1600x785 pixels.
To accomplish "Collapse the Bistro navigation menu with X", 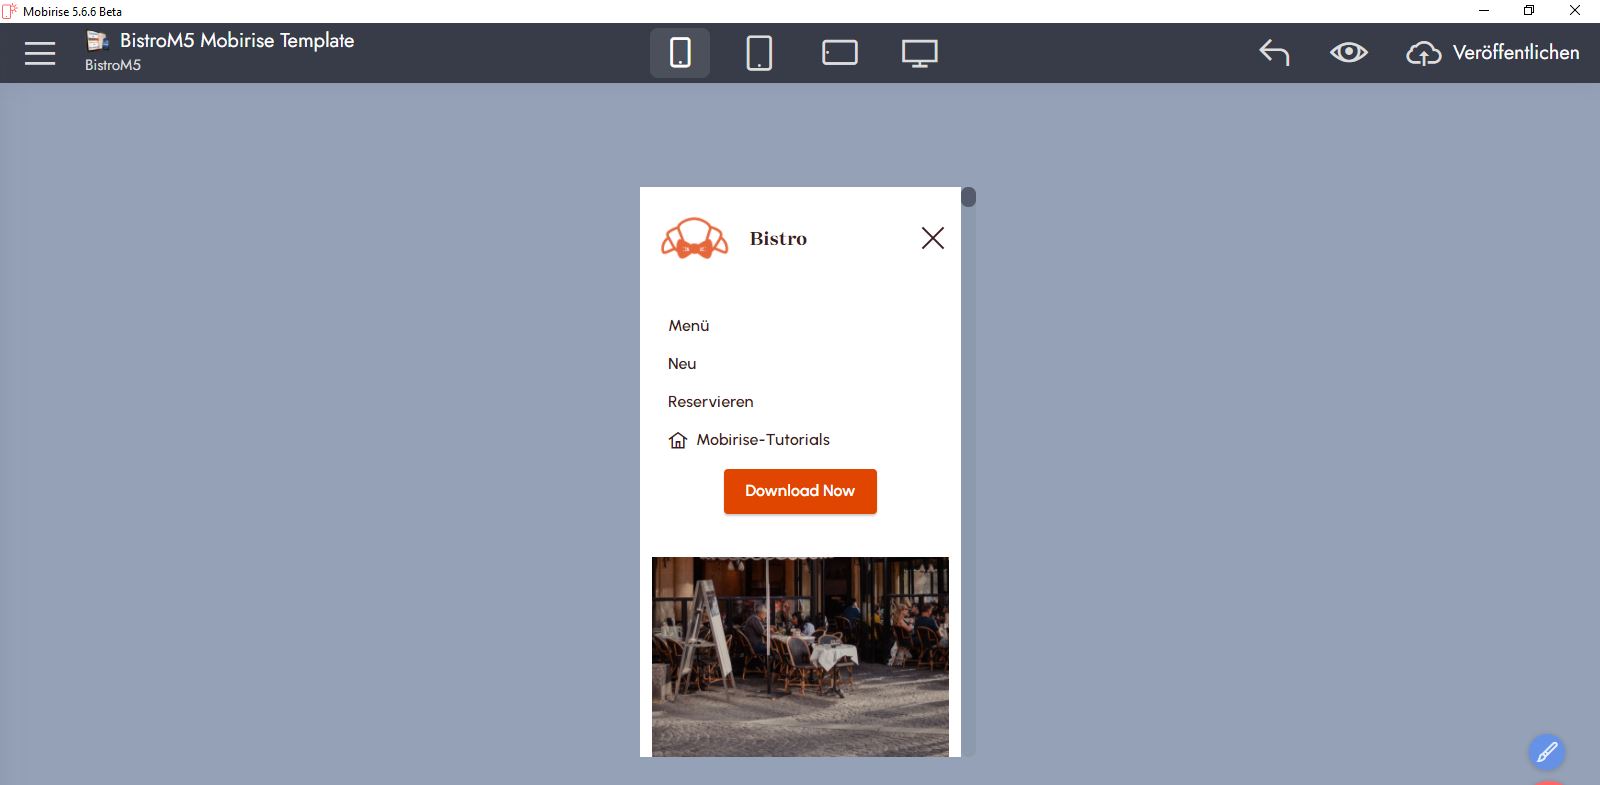I will pyautogui.click(x=932, y=238).
